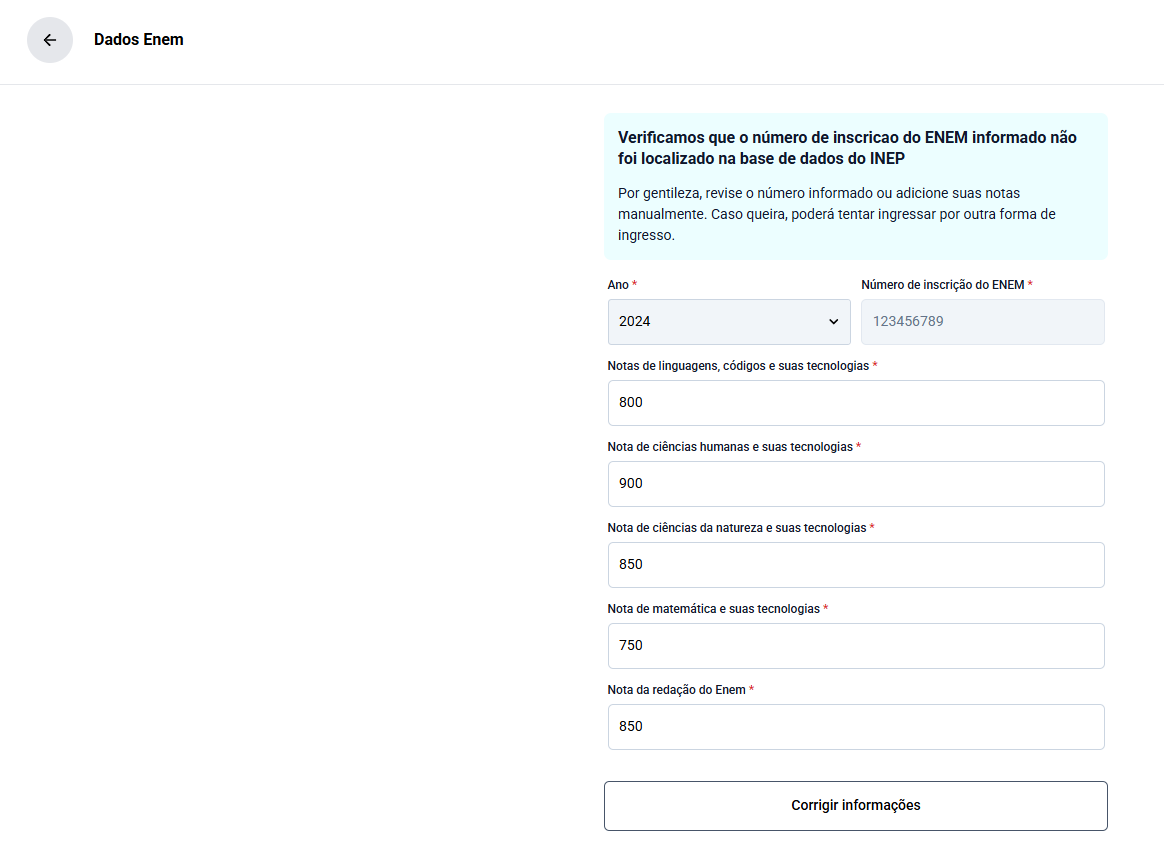Click the 'Nota de matemática e suas tecnologias' label

pos(717,609)
